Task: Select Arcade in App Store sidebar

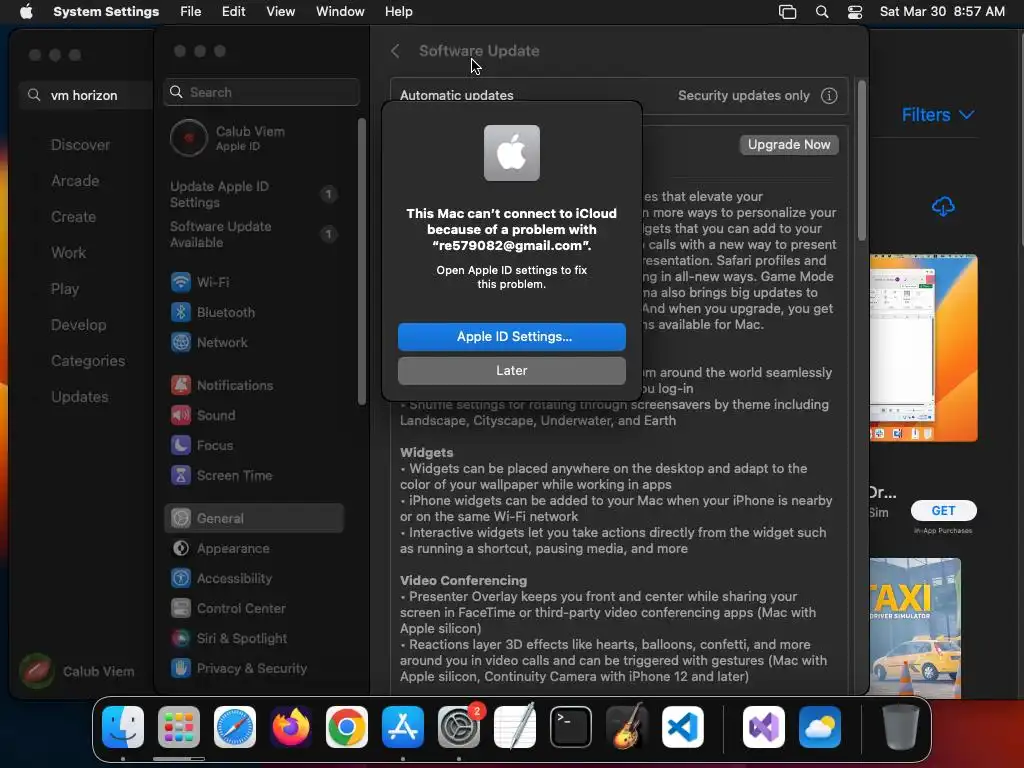Action: click(x=75, y=181)
